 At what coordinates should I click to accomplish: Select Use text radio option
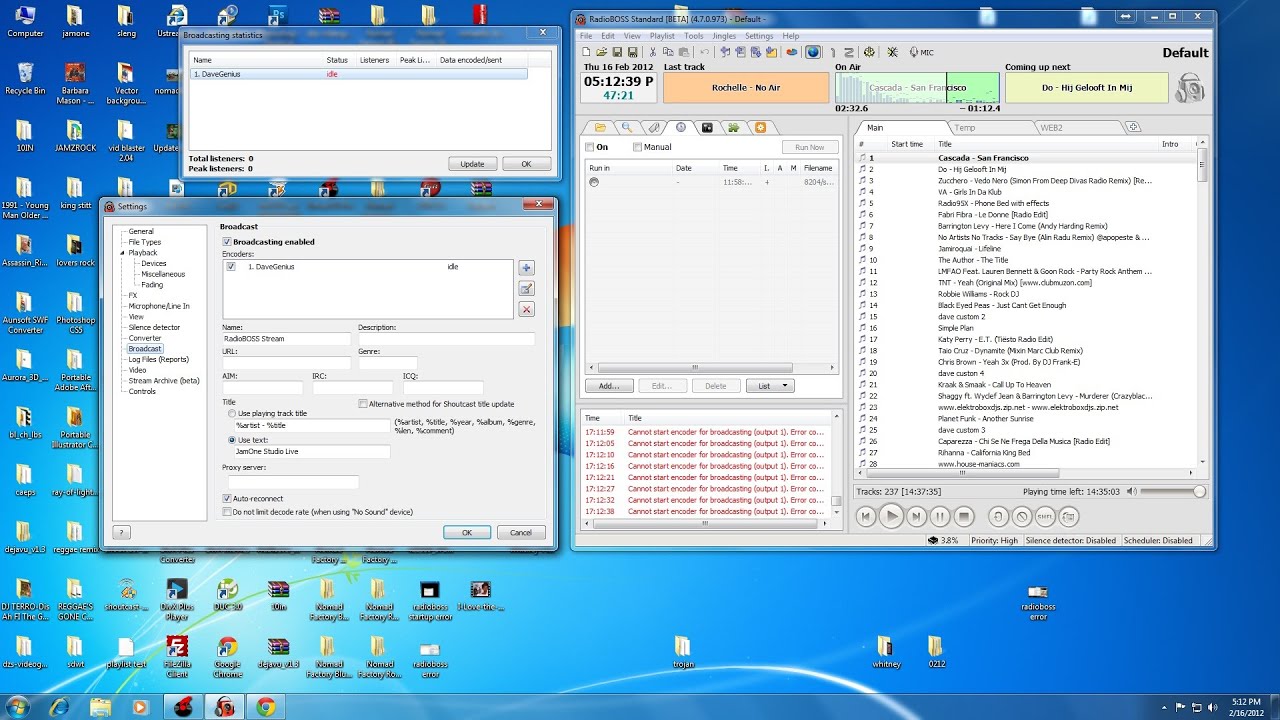coord(232,440)
